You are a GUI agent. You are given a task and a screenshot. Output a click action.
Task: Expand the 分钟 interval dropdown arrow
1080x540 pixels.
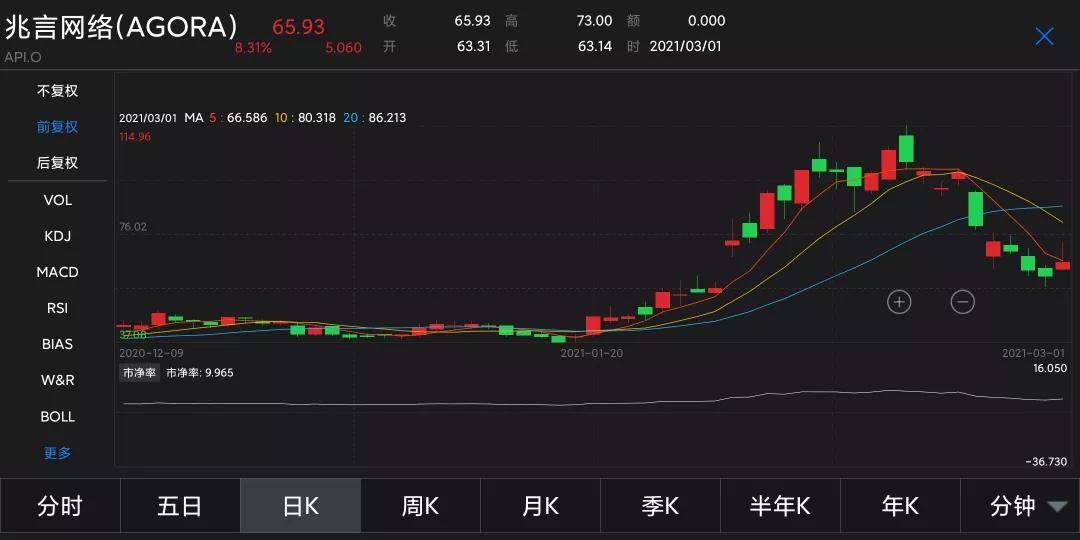pyautogui.click(x=1057, y=507)
